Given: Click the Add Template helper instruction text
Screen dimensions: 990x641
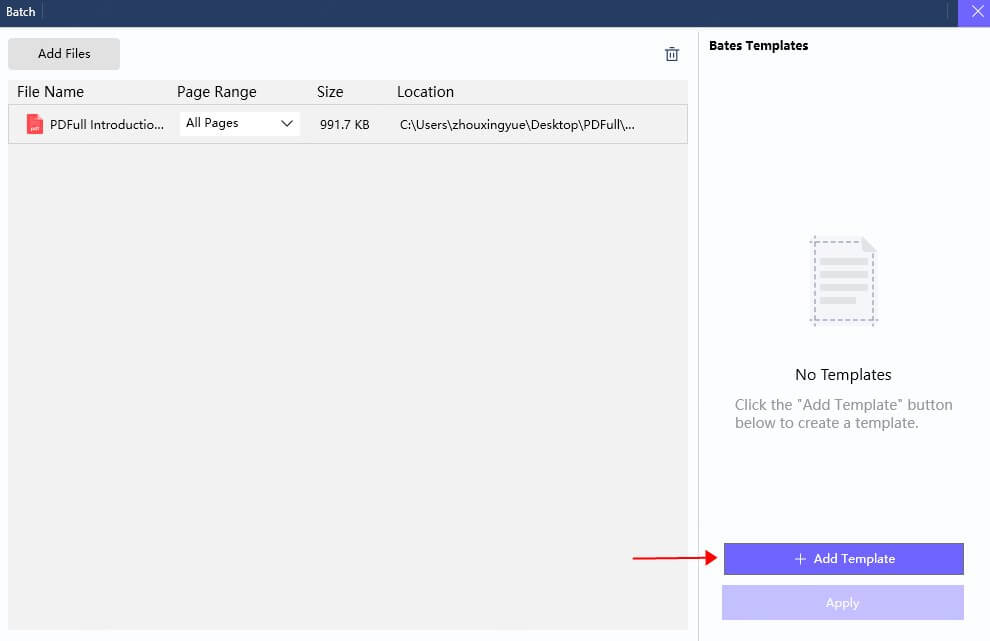Looking at the screenshot, I should coord(843,413).
